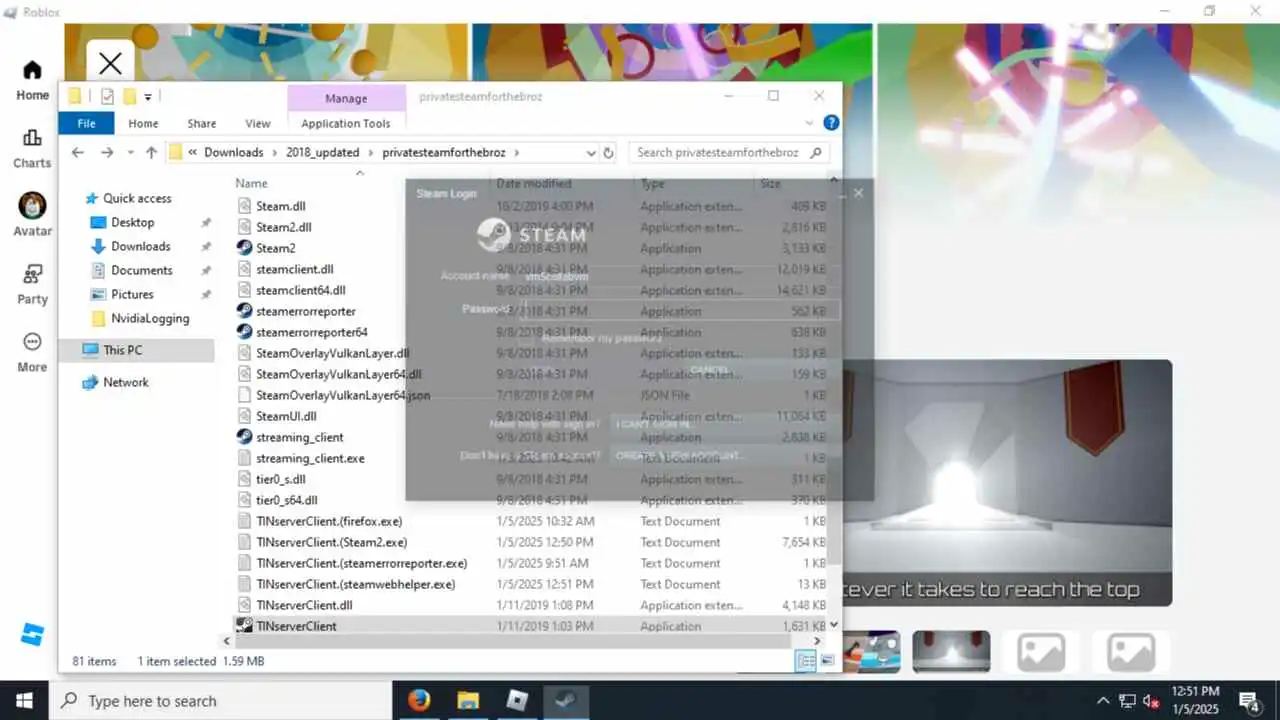Open Firefox from the taskbar

coord(419,700)
